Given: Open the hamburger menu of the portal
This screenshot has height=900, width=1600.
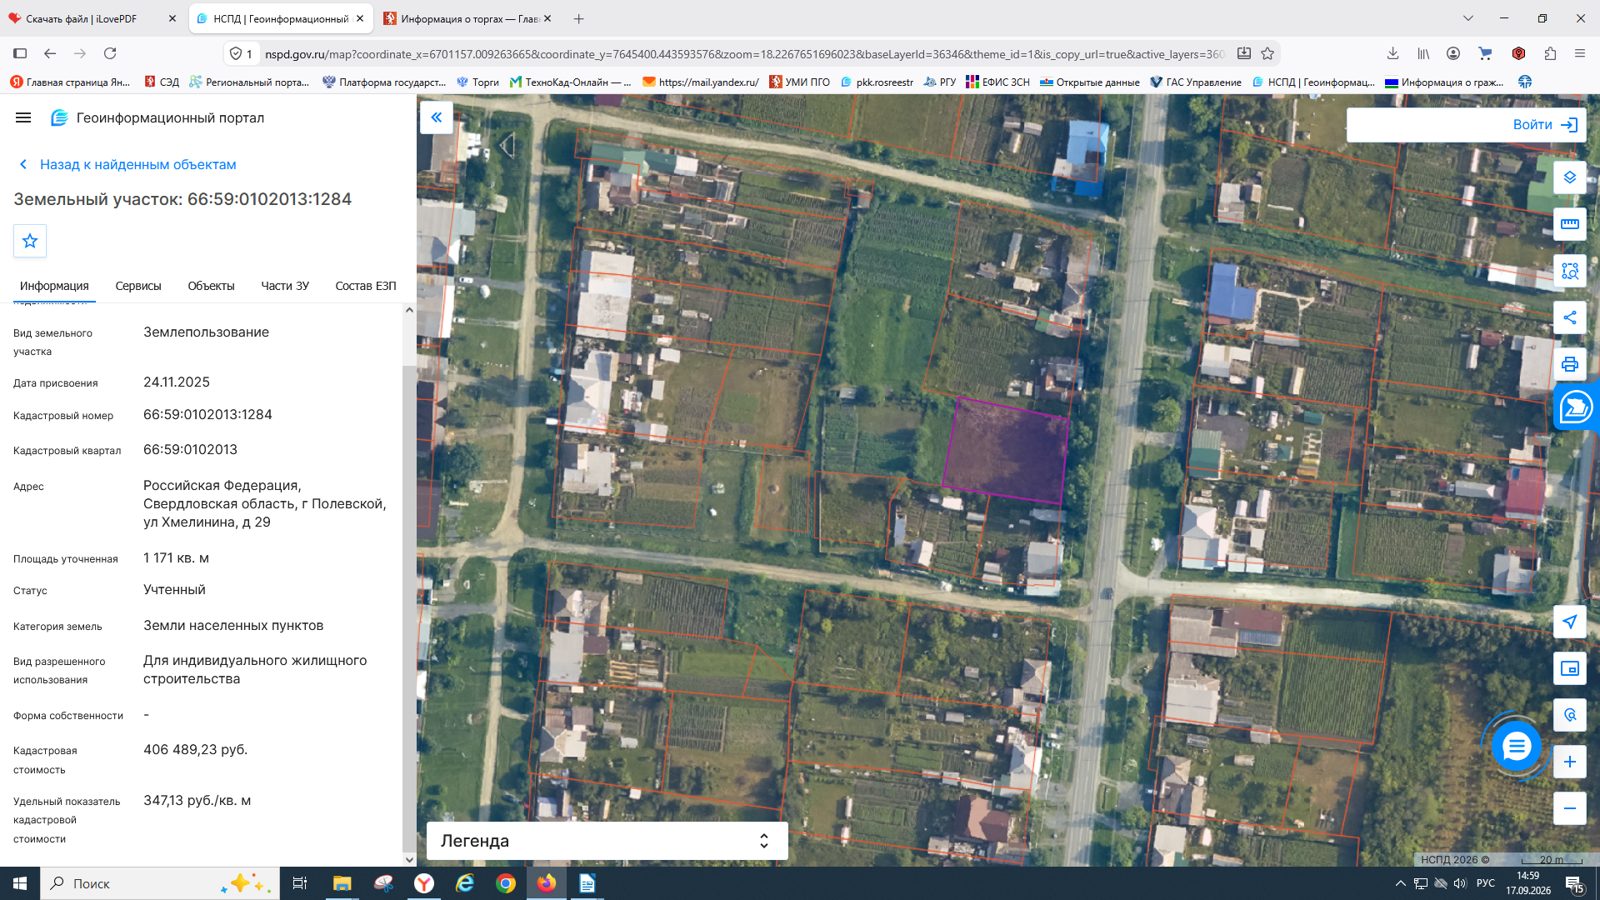Looking at the screenshot, I should (x=23, y=118).
